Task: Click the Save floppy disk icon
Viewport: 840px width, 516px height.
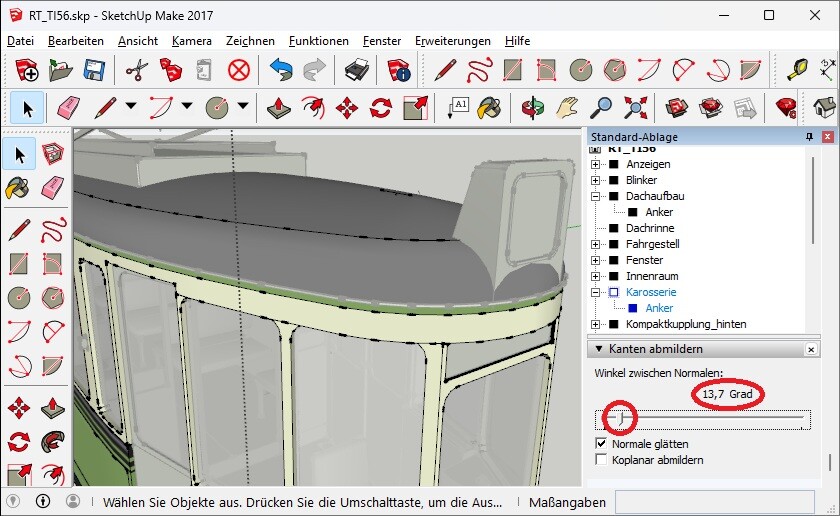Action: pyautogui.click(x=94, y=70)
